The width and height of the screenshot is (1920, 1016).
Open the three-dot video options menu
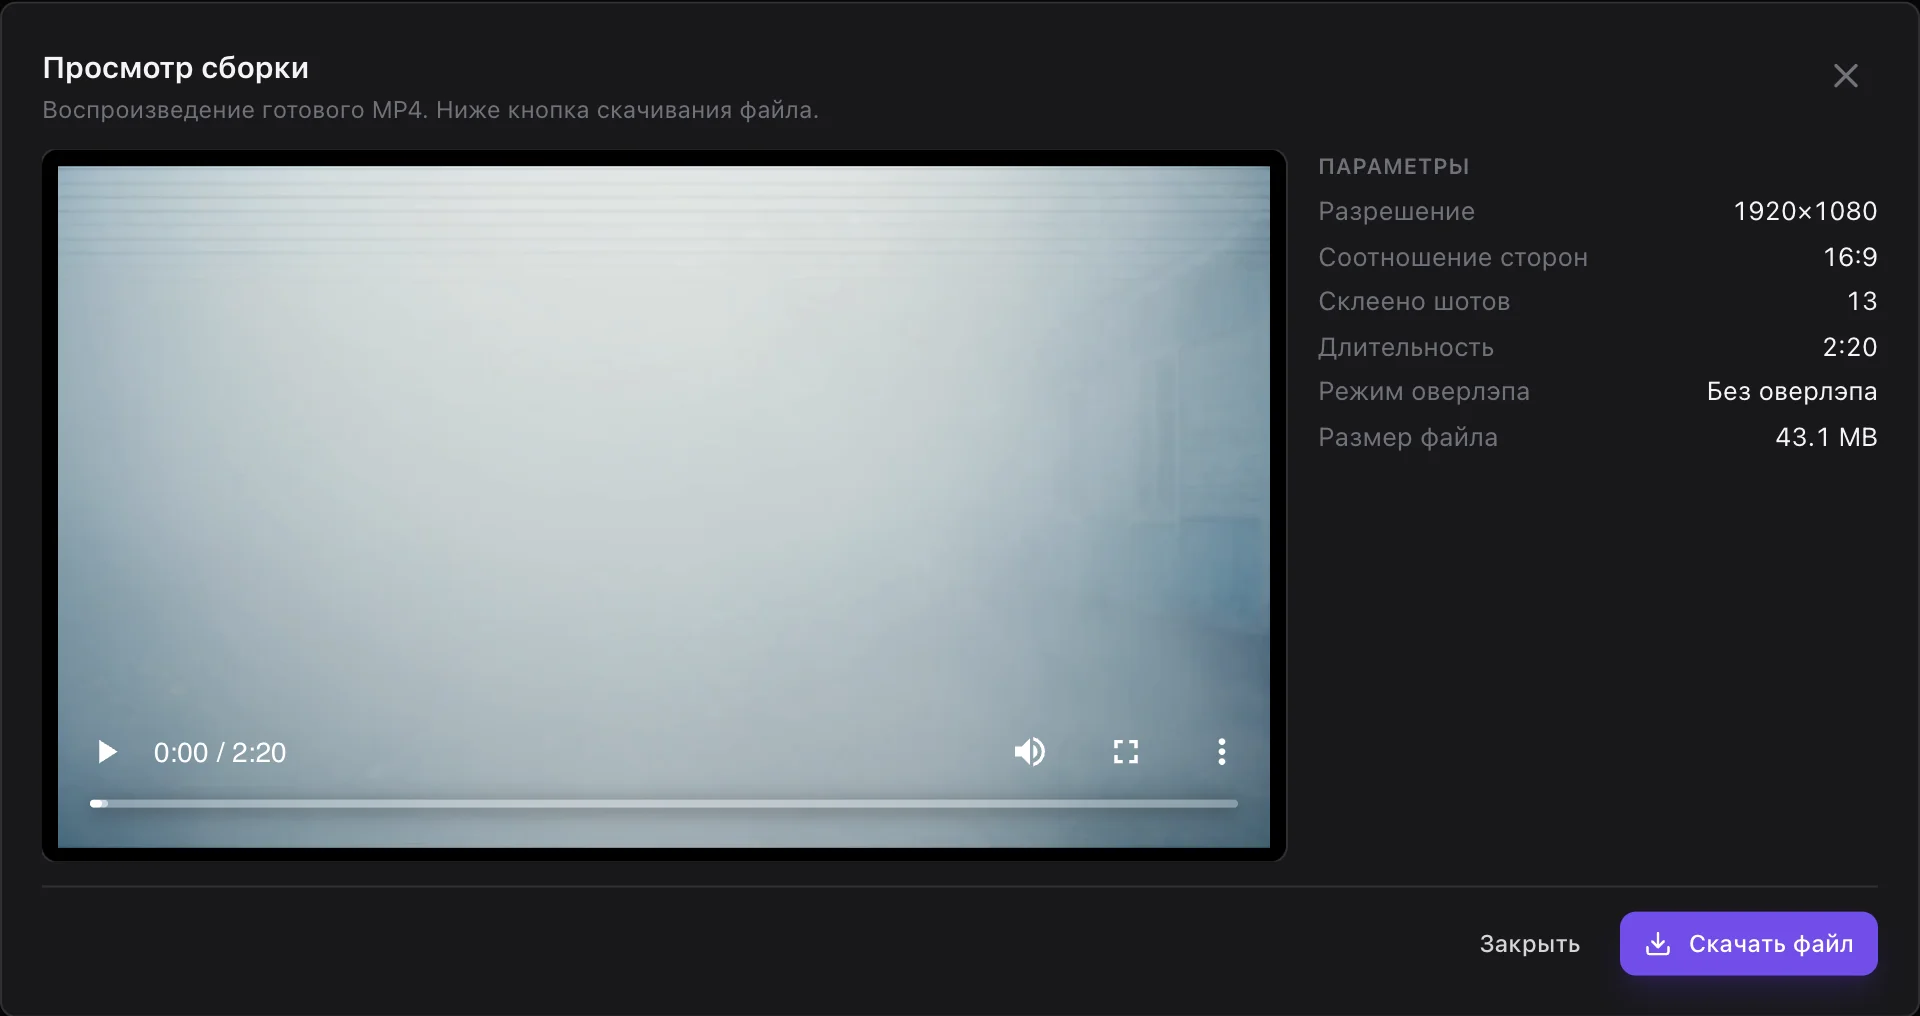pyautogui.click(x=1221, y=752)
